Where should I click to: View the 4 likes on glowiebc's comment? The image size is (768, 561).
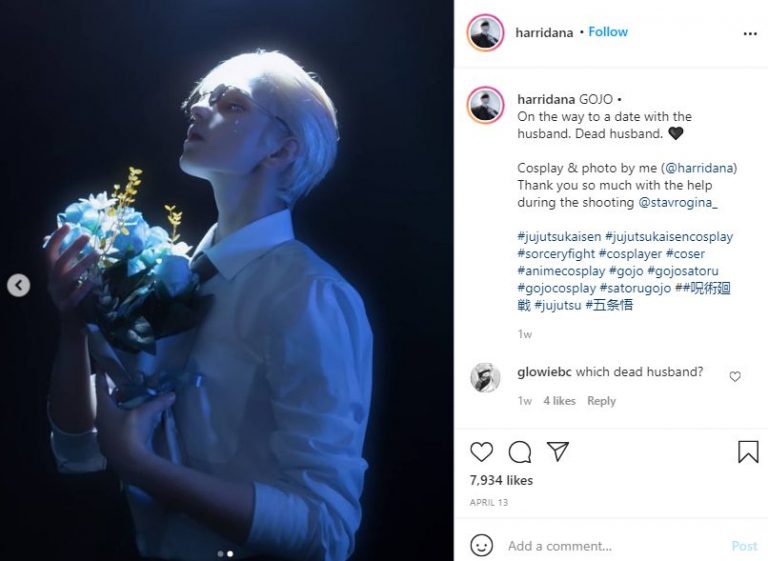coord(559,401)
